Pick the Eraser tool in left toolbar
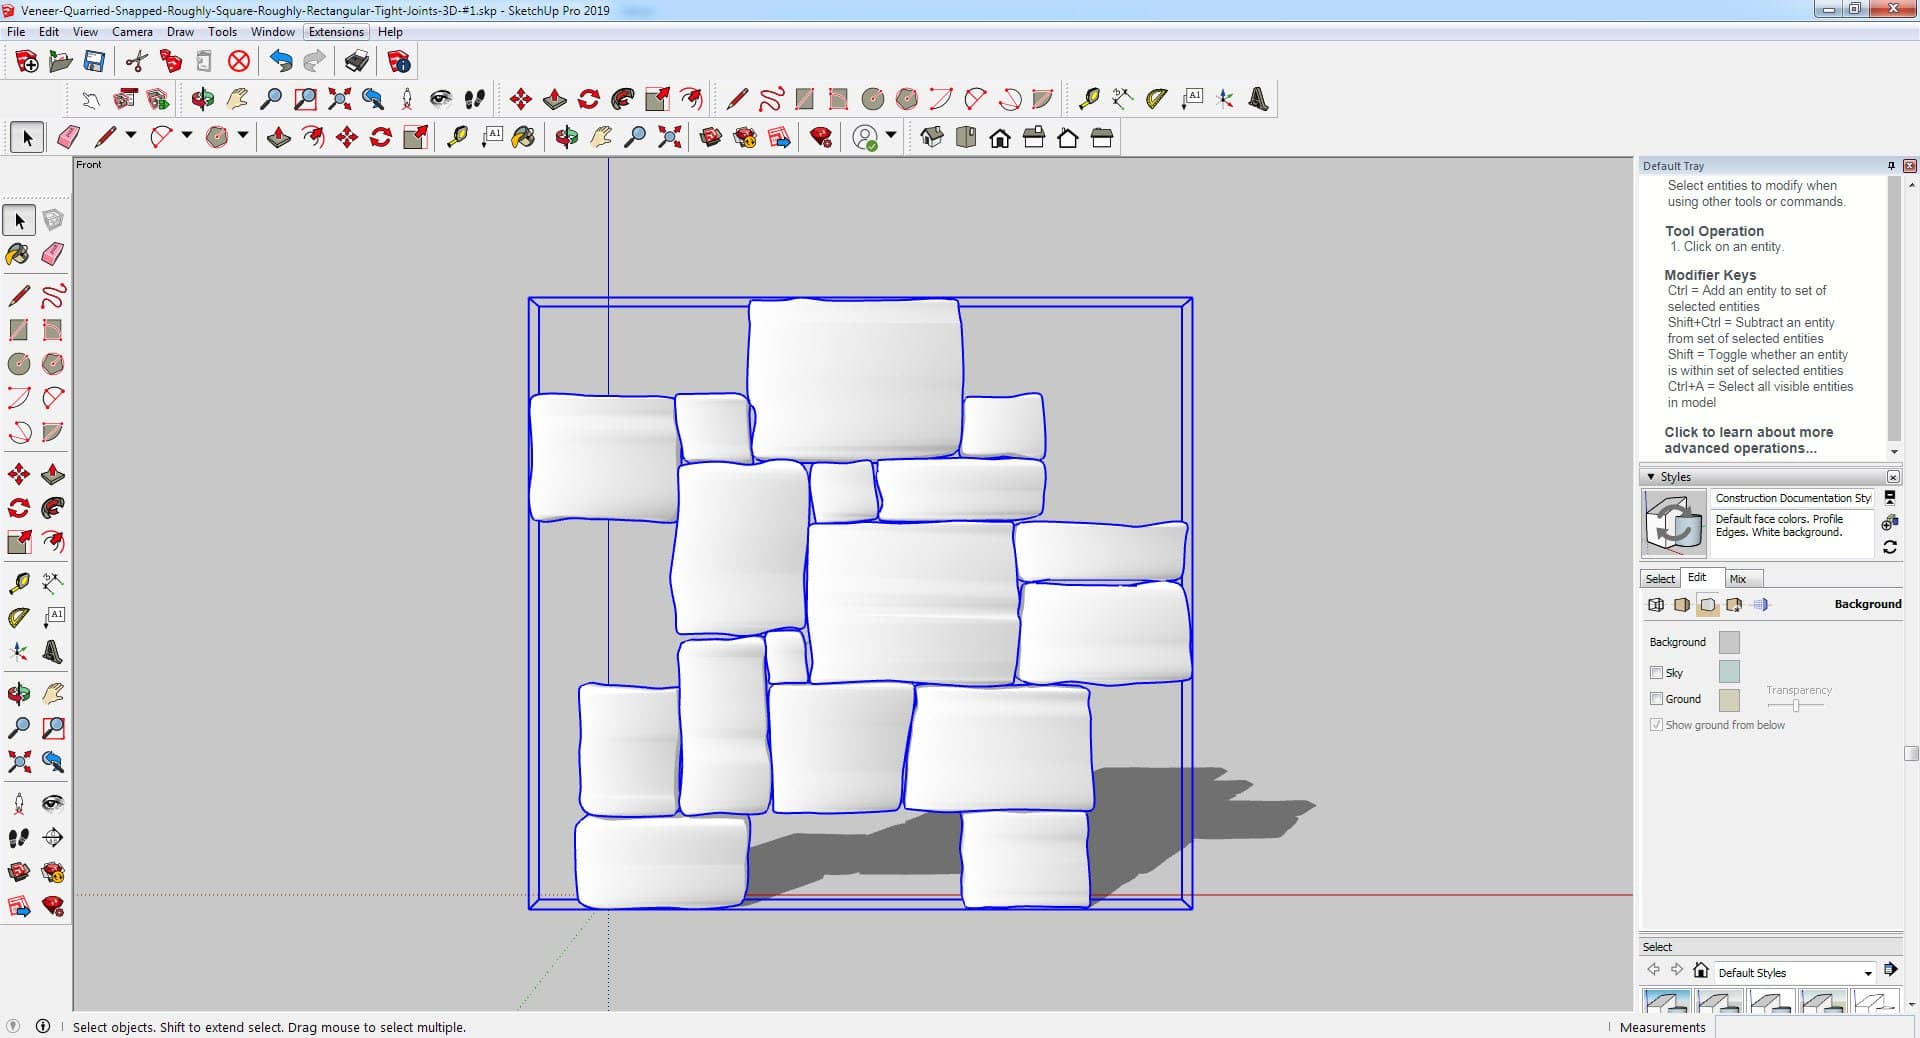Screen dimensions: 1920x1038 coord(53,254)
